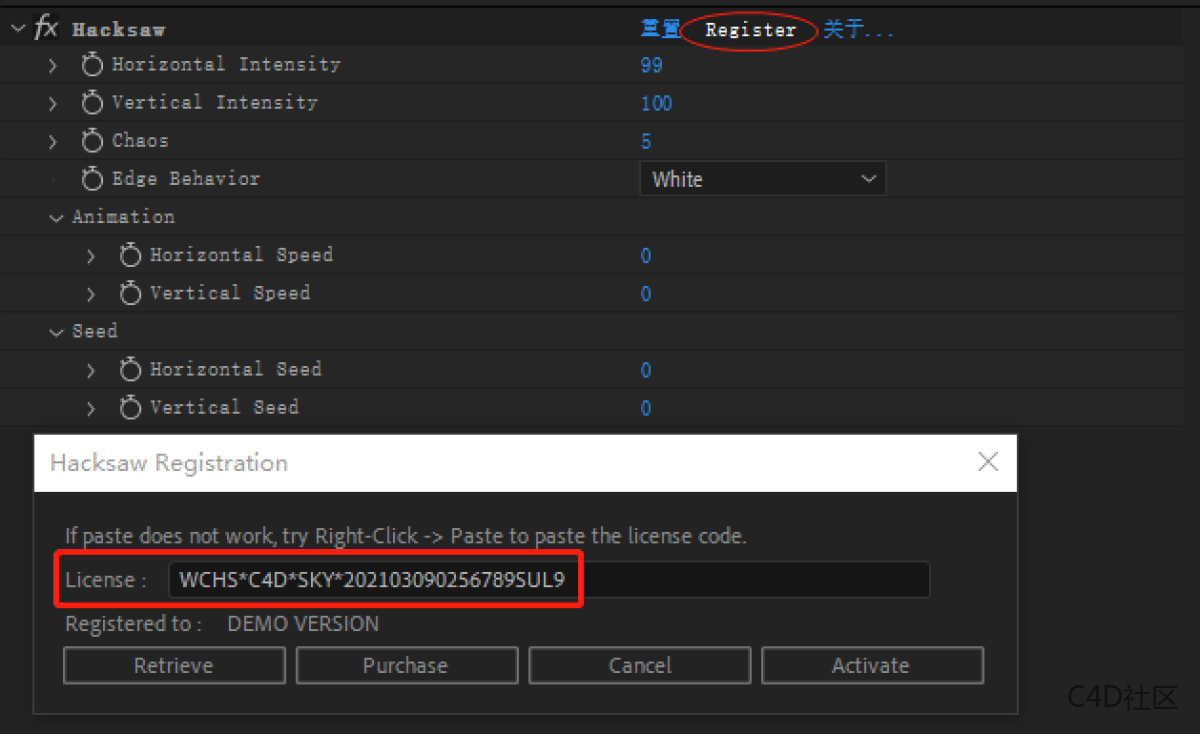Screen dimensions: 1200x734
Task: Enable the Chaos keyframe stopwatch
Action: click(92, 141)
